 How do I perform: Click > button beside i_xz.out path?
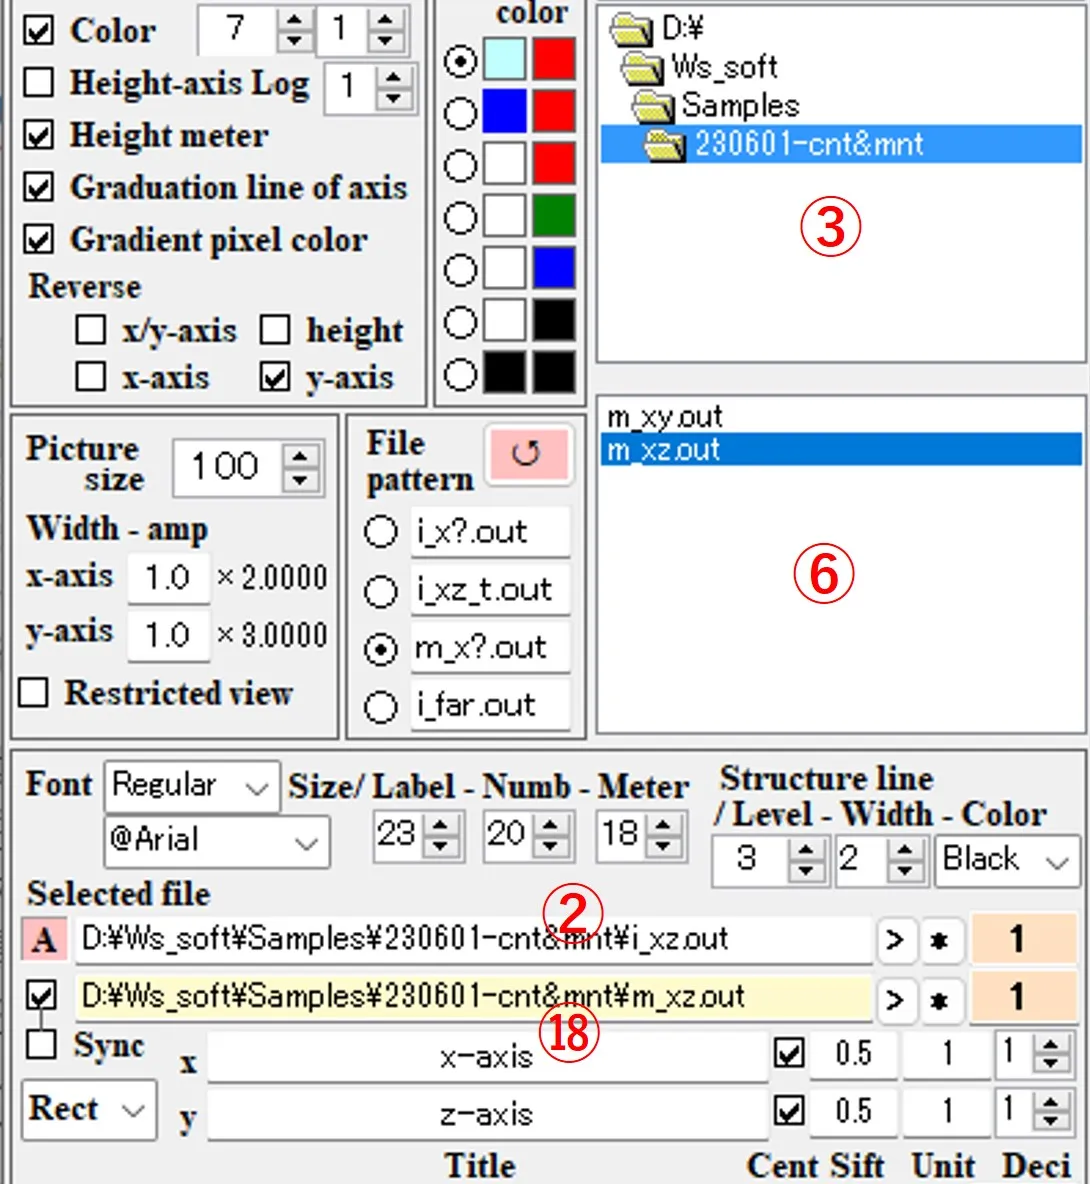[x=895, y=941]
